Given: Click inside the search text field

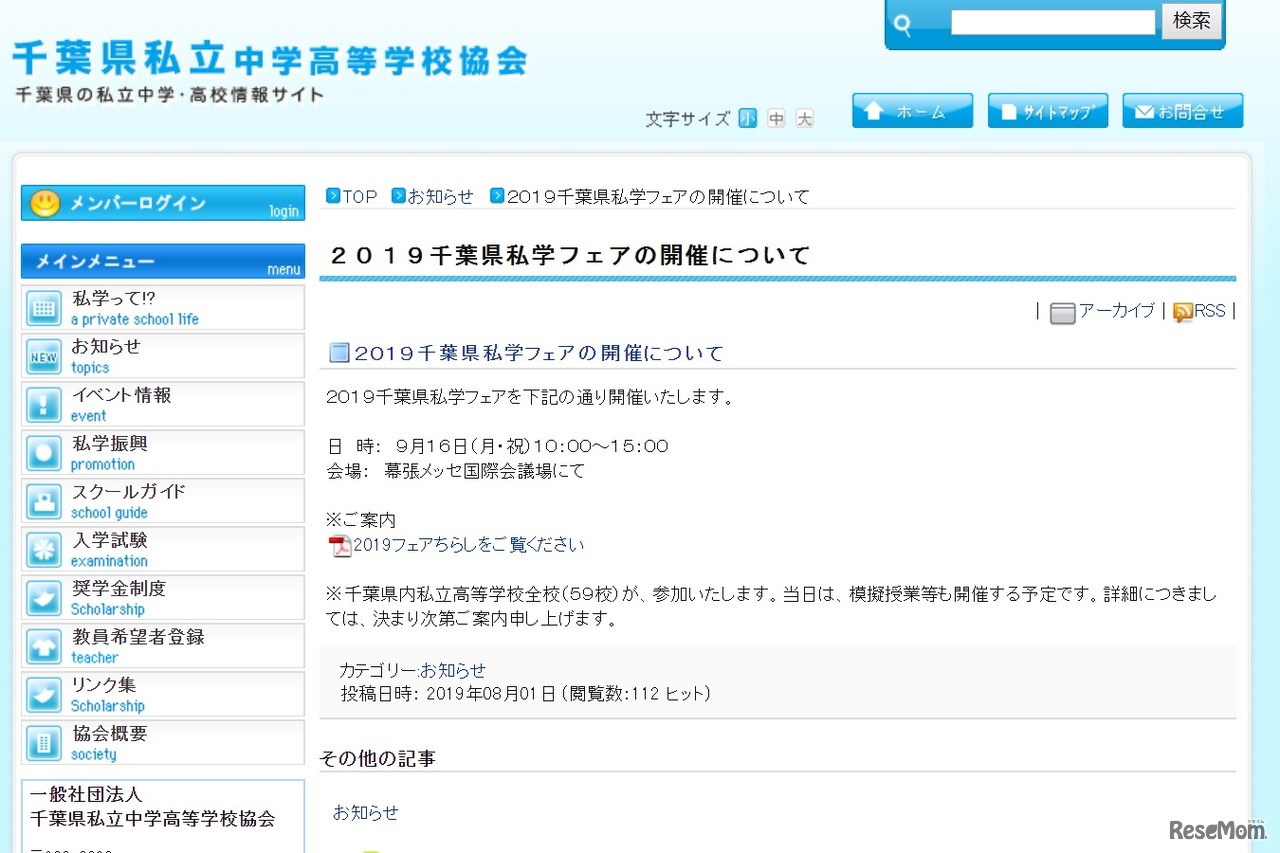Looking at the screenshot, I should [x=1052, y=23].
